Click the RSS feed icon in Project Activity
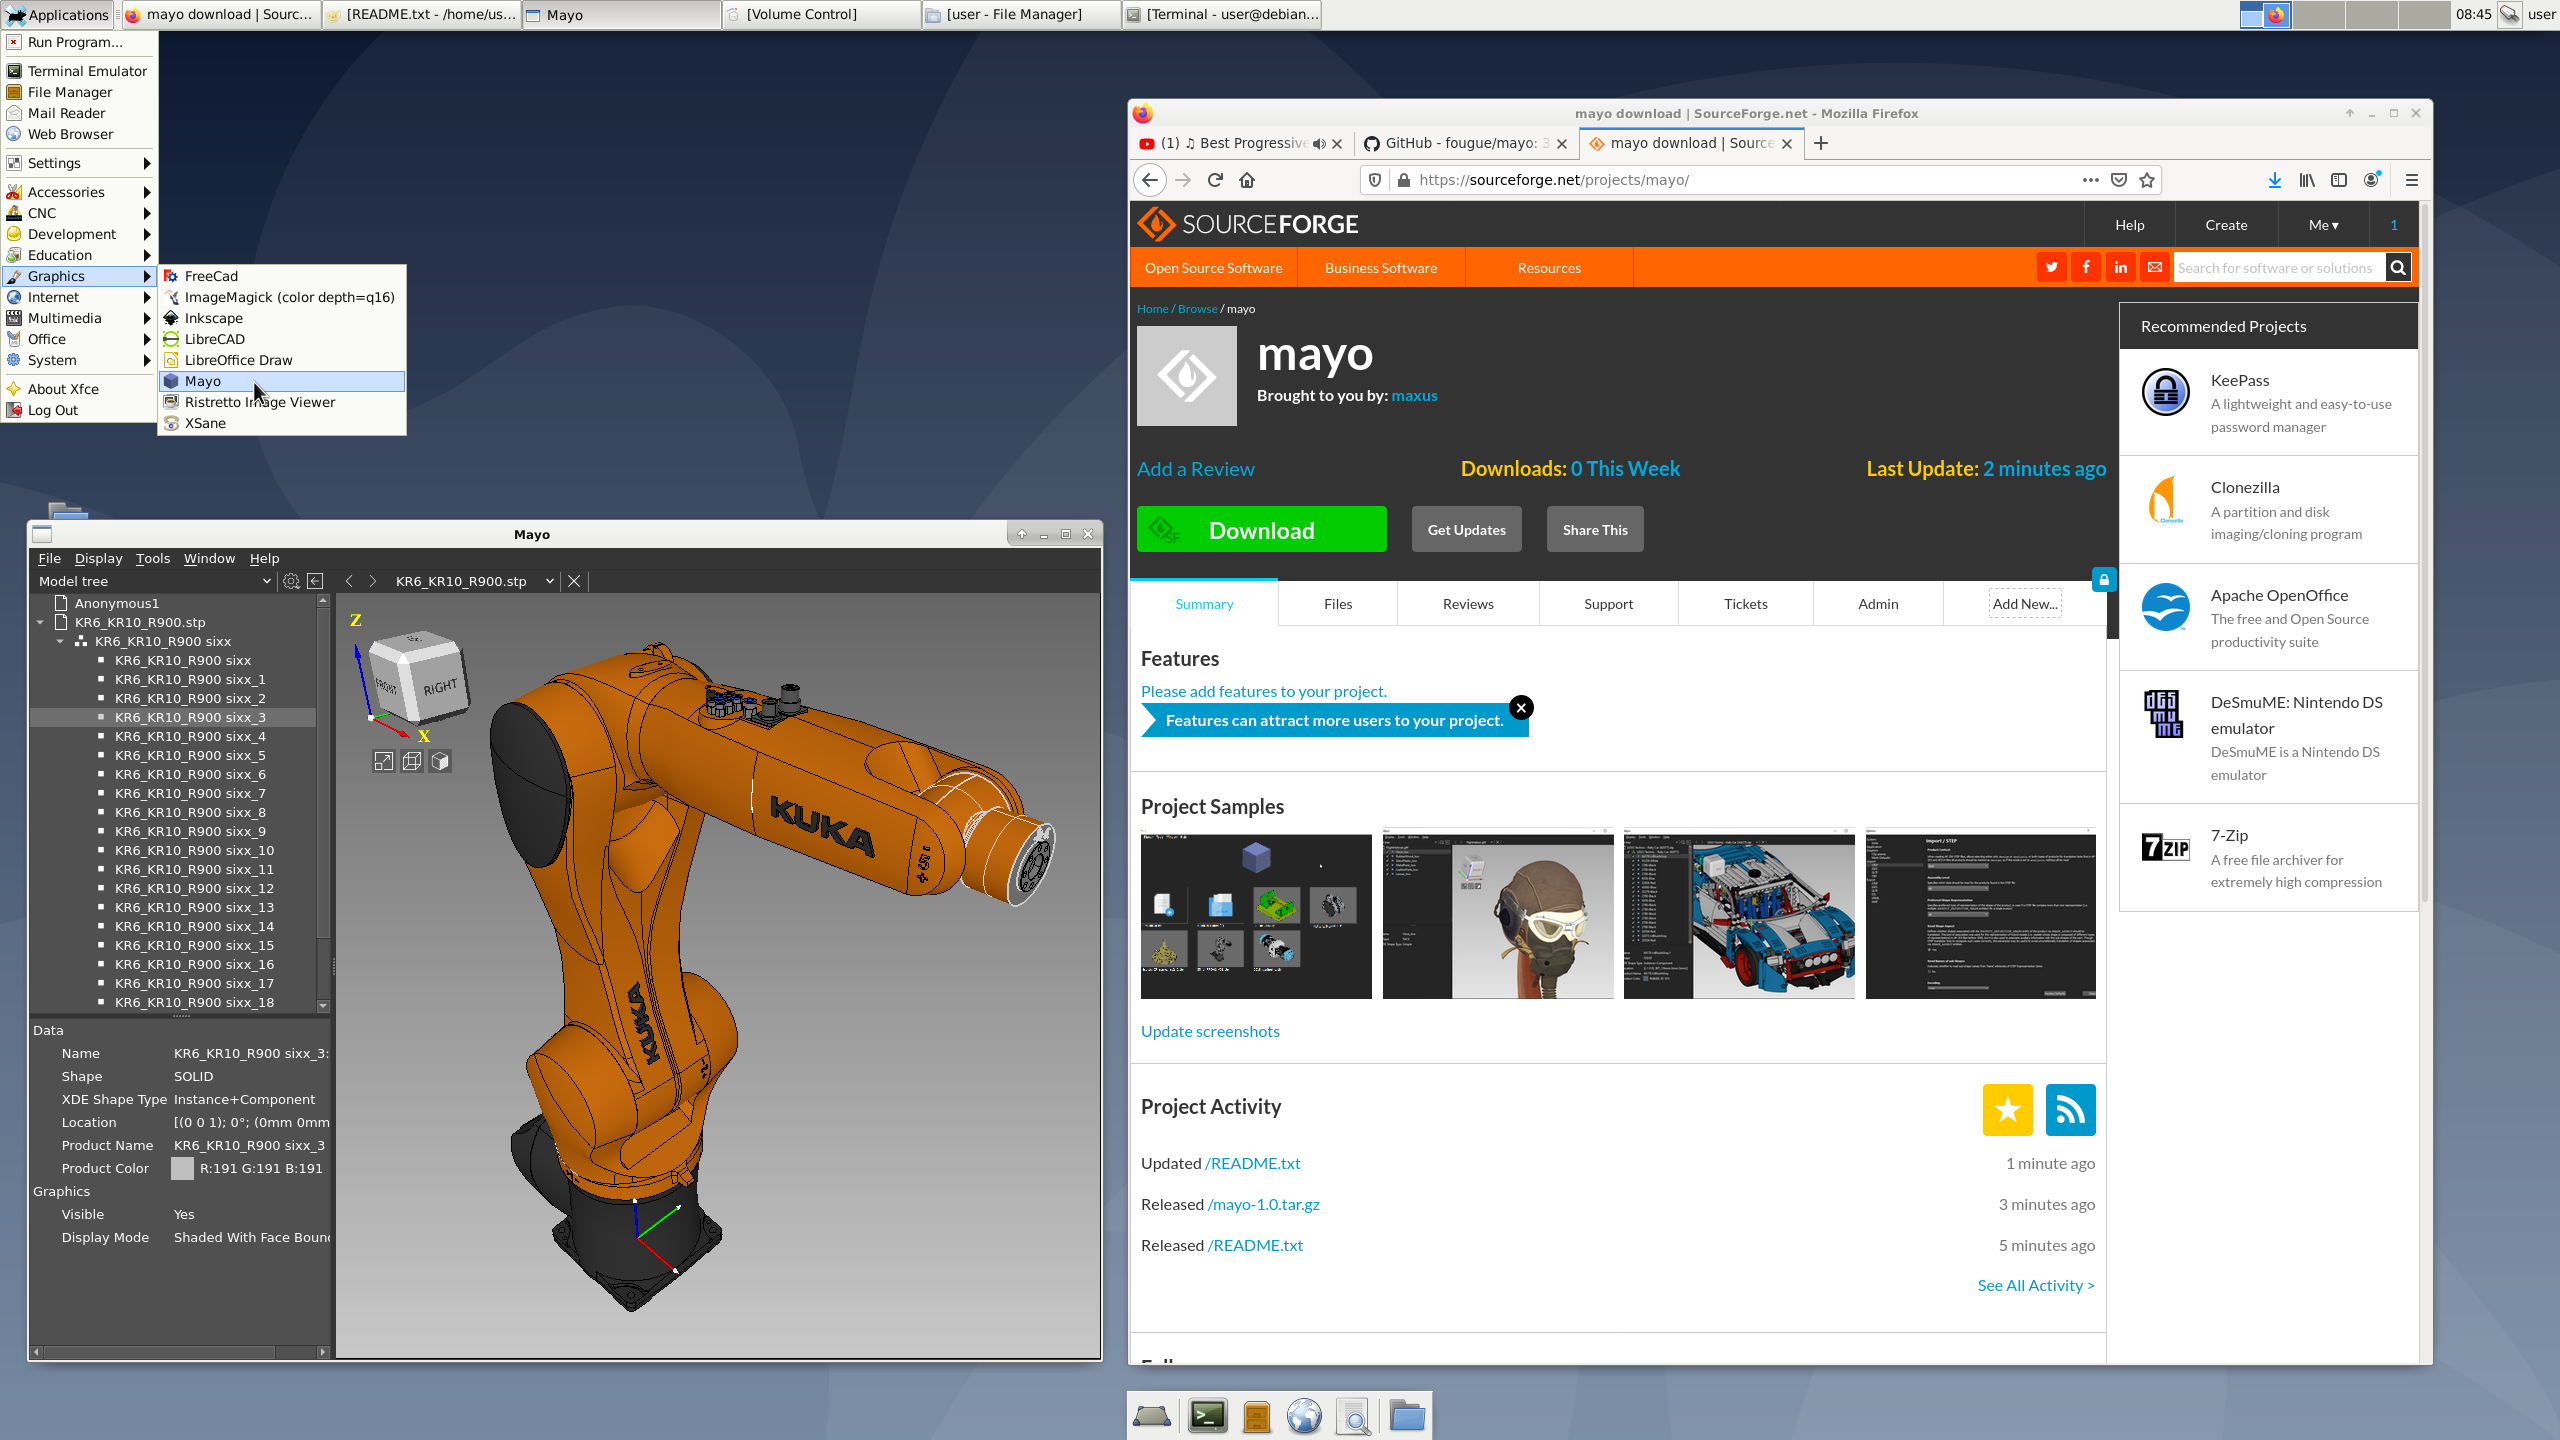Screen dimensions: 2560x1440 2070,1110
